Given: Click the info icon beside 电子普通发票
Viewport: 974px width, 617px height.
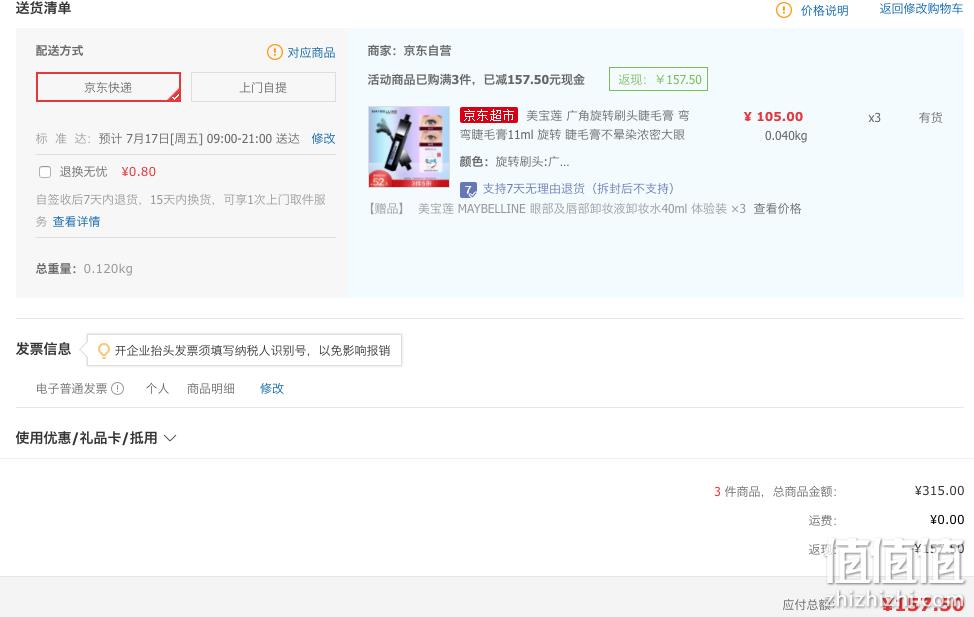Looking at the screenshot, I should [117, 388].
